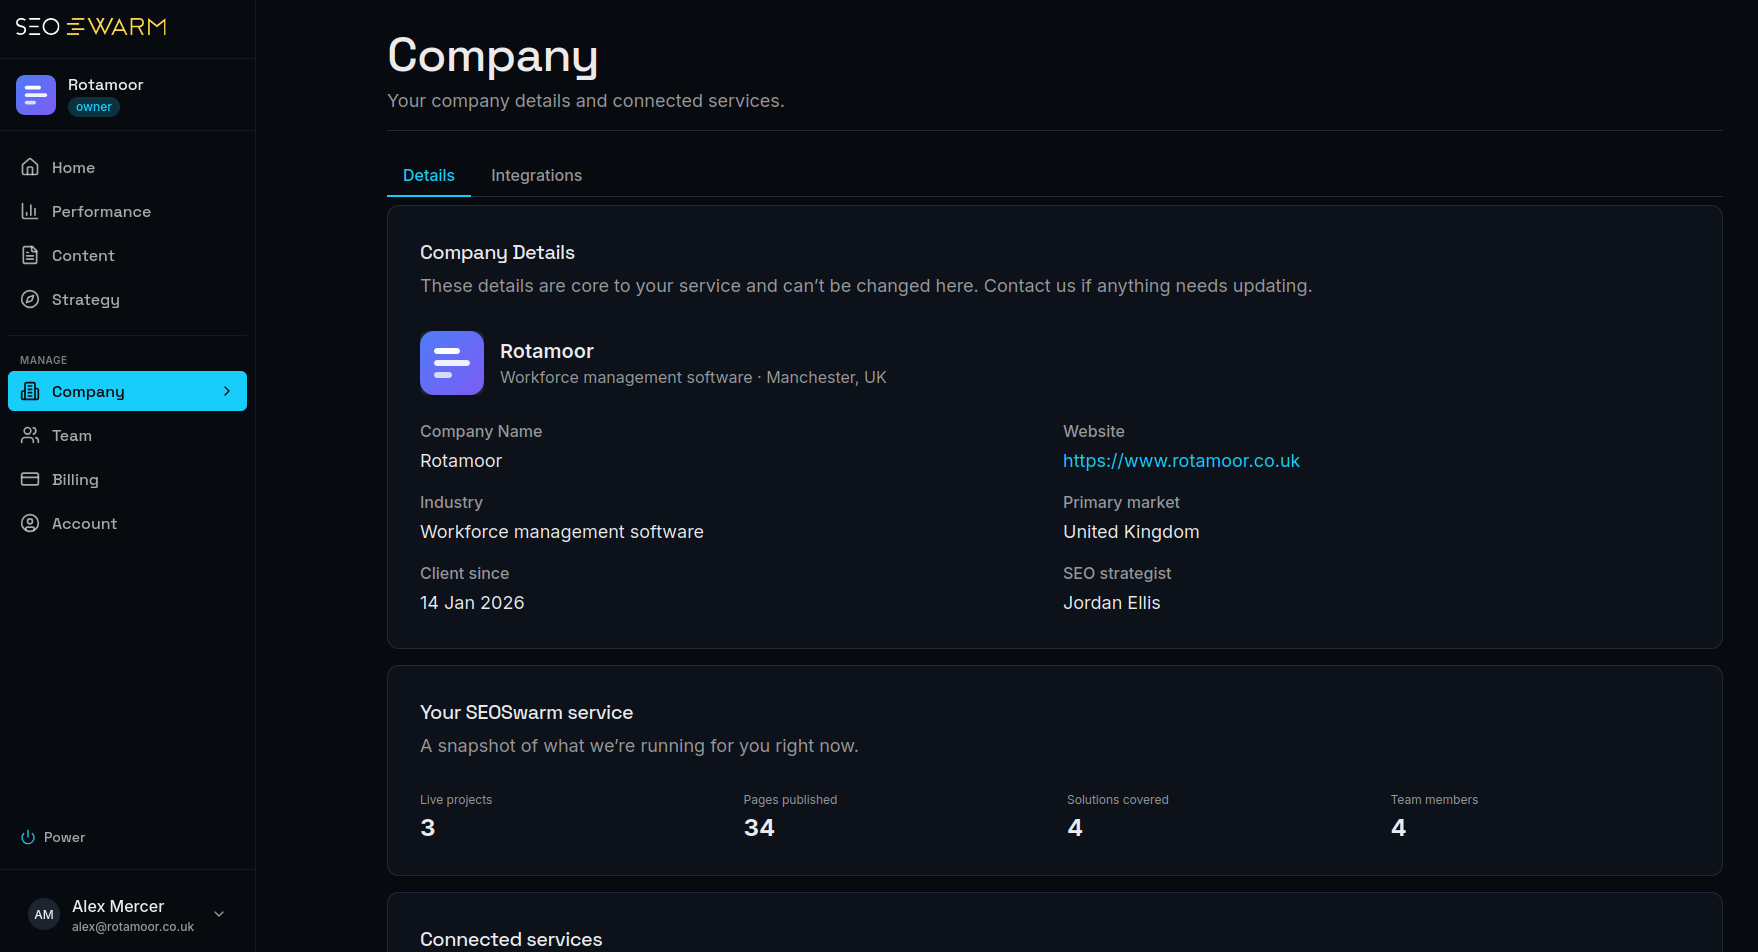Click the Client since date 14 Jan 2026
The image size is (1758, 952).
coord(472,603)
